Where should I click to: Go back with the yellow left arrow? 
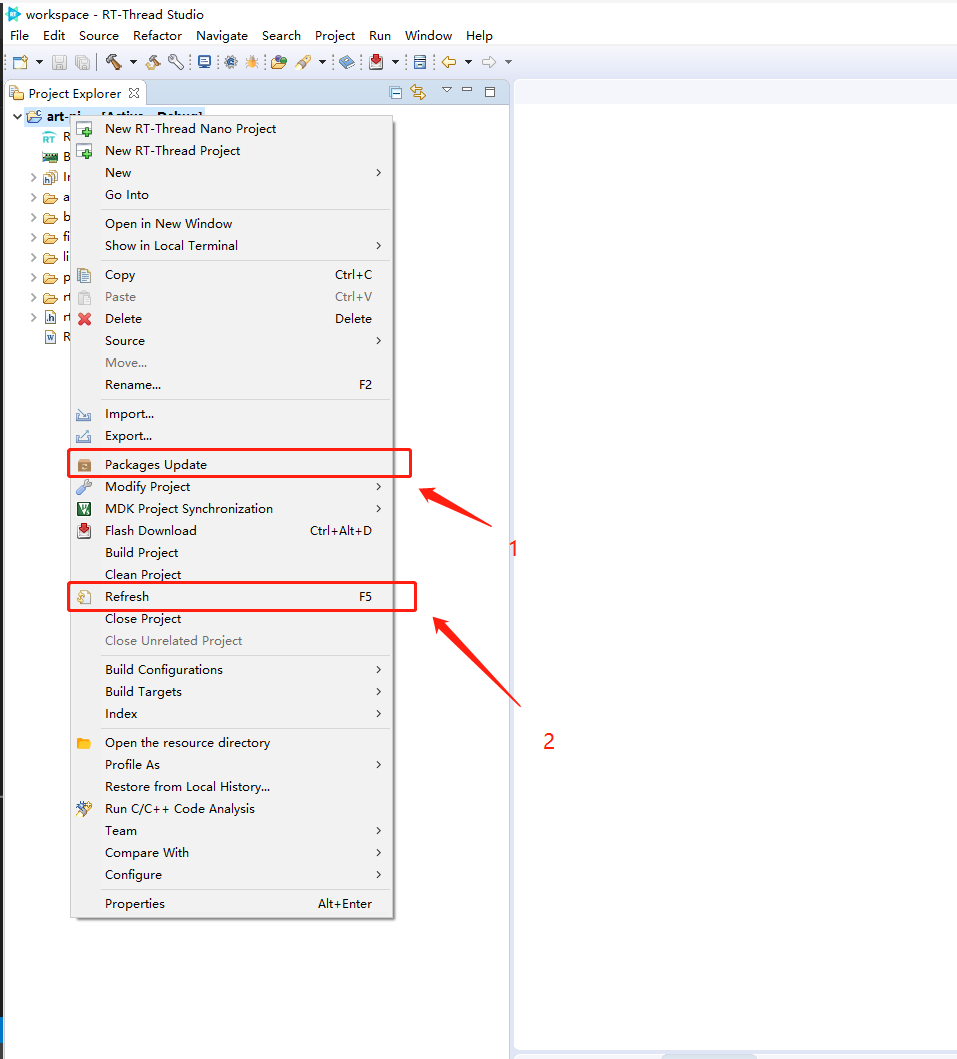[x=449, y=62]
